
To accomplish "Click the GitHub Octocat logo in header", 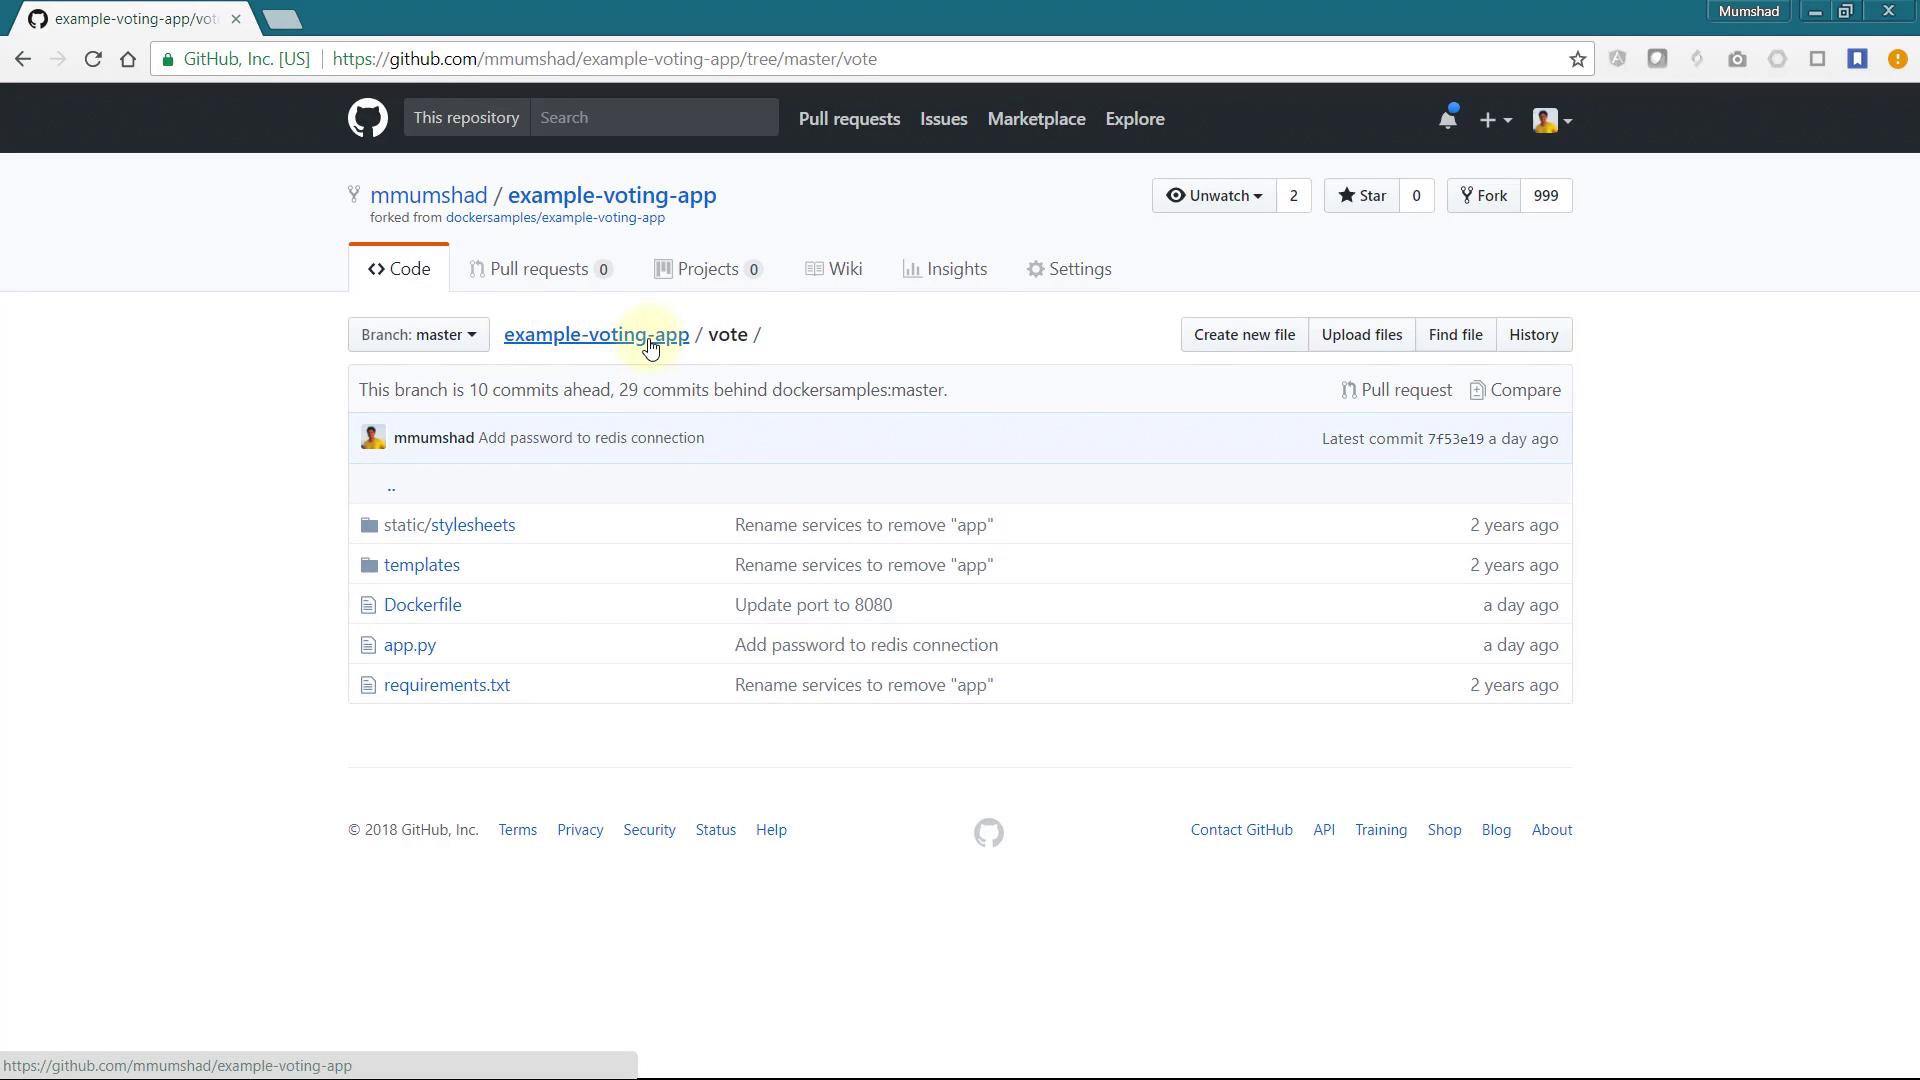I will [x=368, y=118].
